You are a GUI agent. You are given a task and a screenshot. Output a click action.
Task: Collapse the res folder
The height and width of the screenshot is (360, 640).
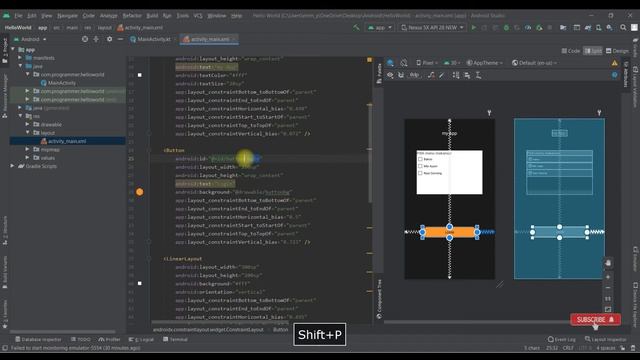20,116
